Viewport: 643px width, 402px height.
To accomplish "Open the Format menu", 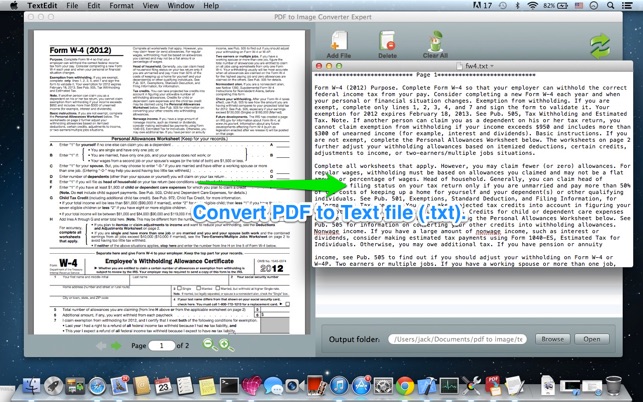I will click(x=121, y=6).
